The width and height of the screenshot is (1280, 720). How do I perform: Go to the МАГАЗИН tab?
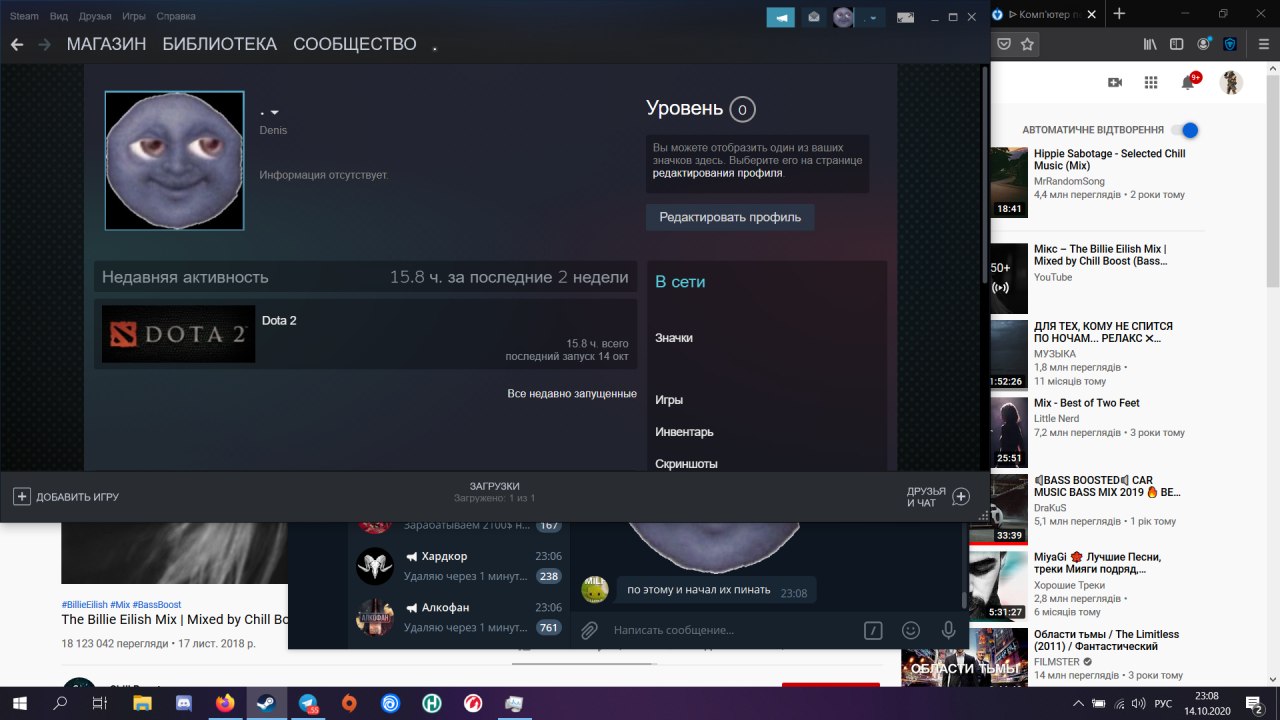pos(106,44)
